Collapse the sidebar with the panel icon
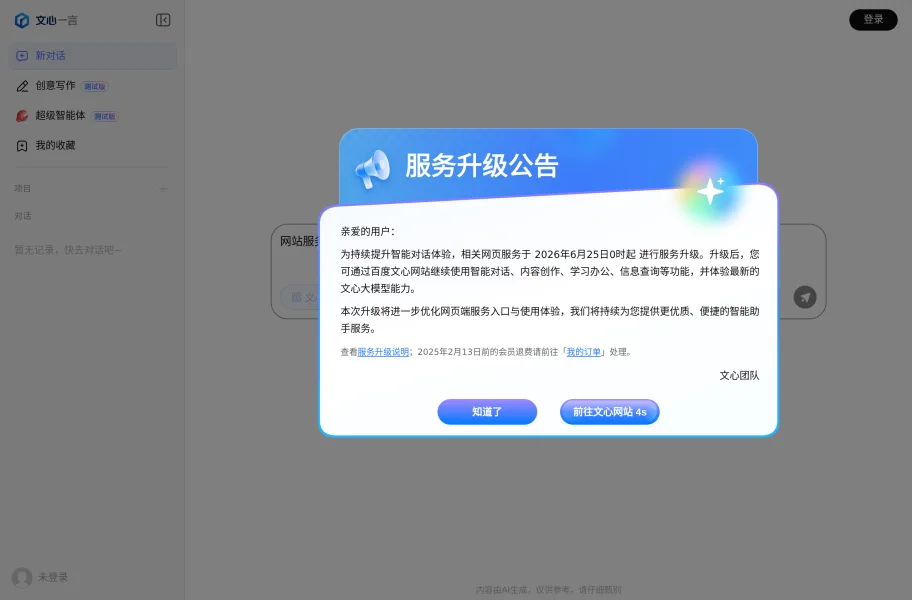This screenshot has width=912, height=600. point(163,20)
